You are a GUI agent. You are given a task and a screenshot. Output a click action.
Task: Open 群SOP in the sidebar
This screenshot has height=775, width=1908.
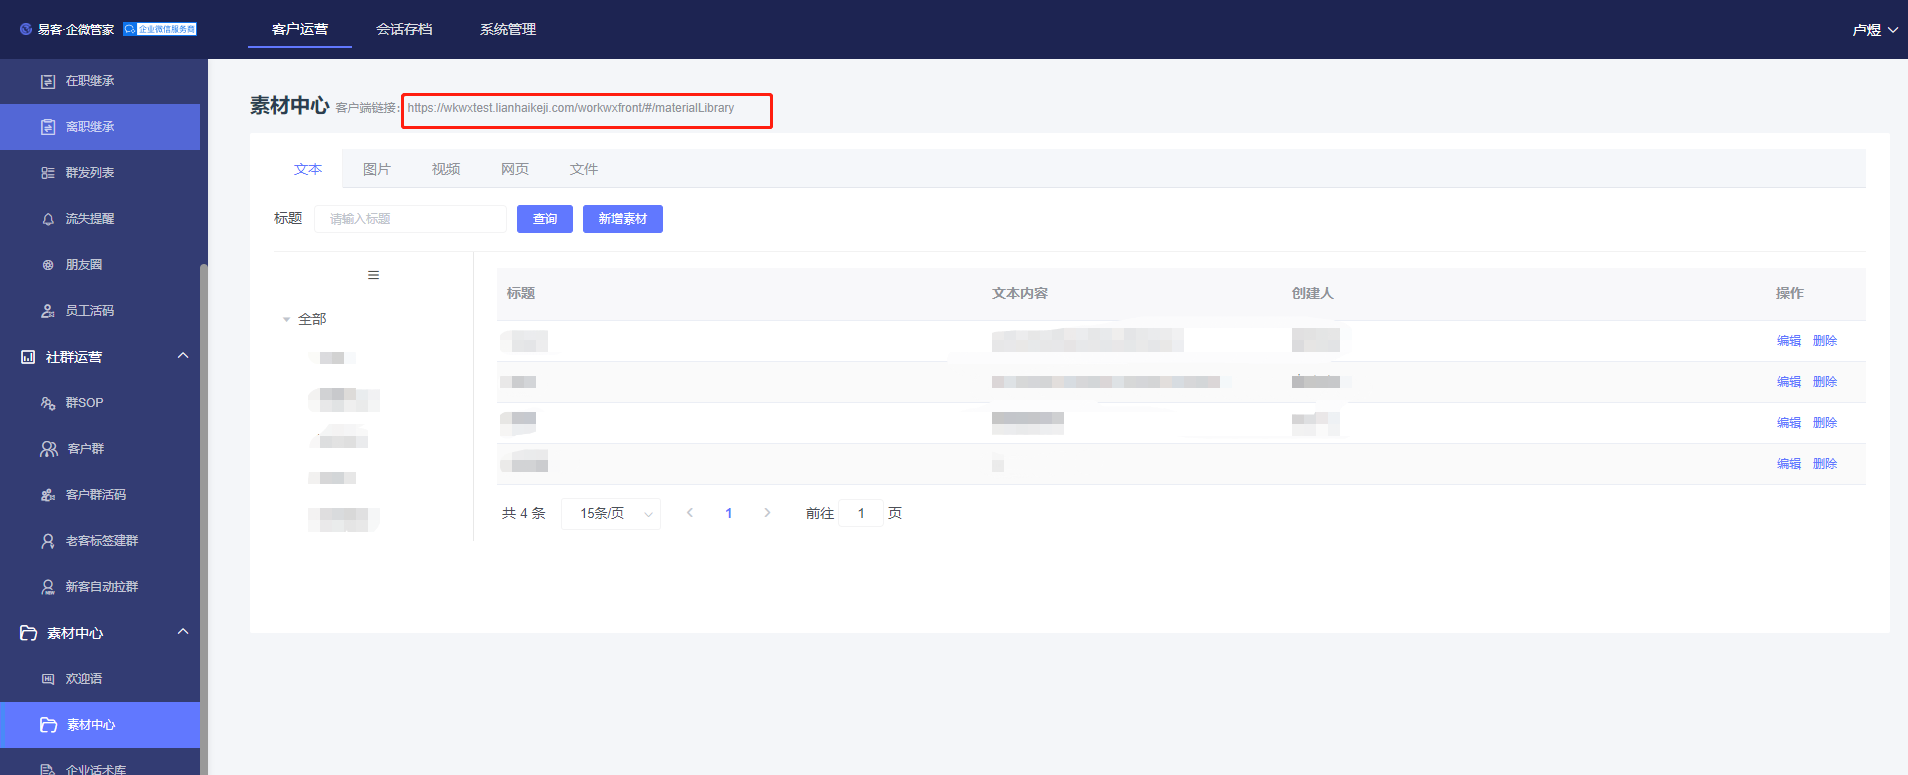click(100, 403)
